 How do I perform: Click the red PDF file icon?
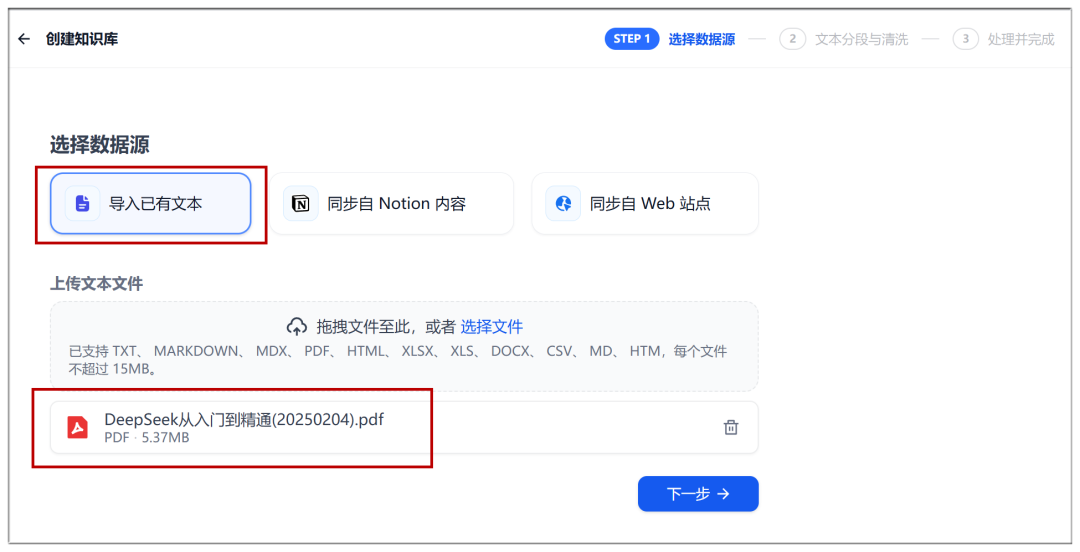coord(78,427)
